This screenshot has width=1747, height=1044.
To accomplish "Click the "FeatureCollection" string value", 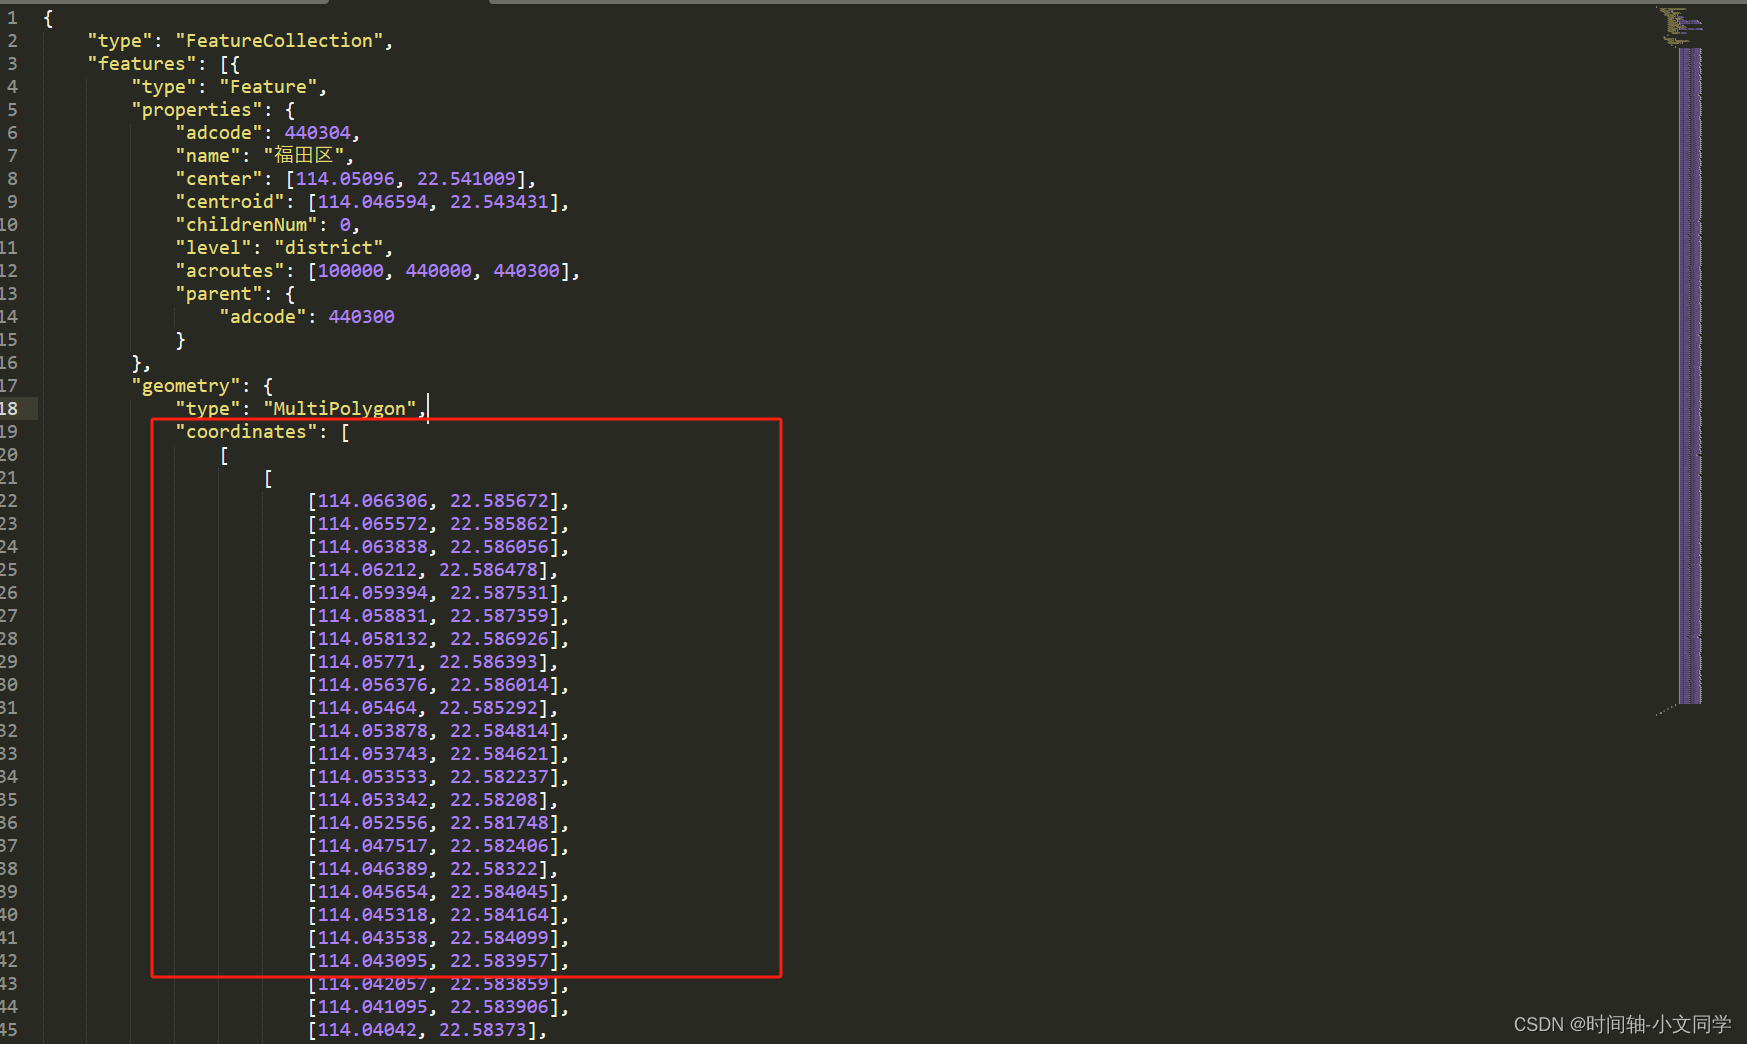I will tap(279, 41).
